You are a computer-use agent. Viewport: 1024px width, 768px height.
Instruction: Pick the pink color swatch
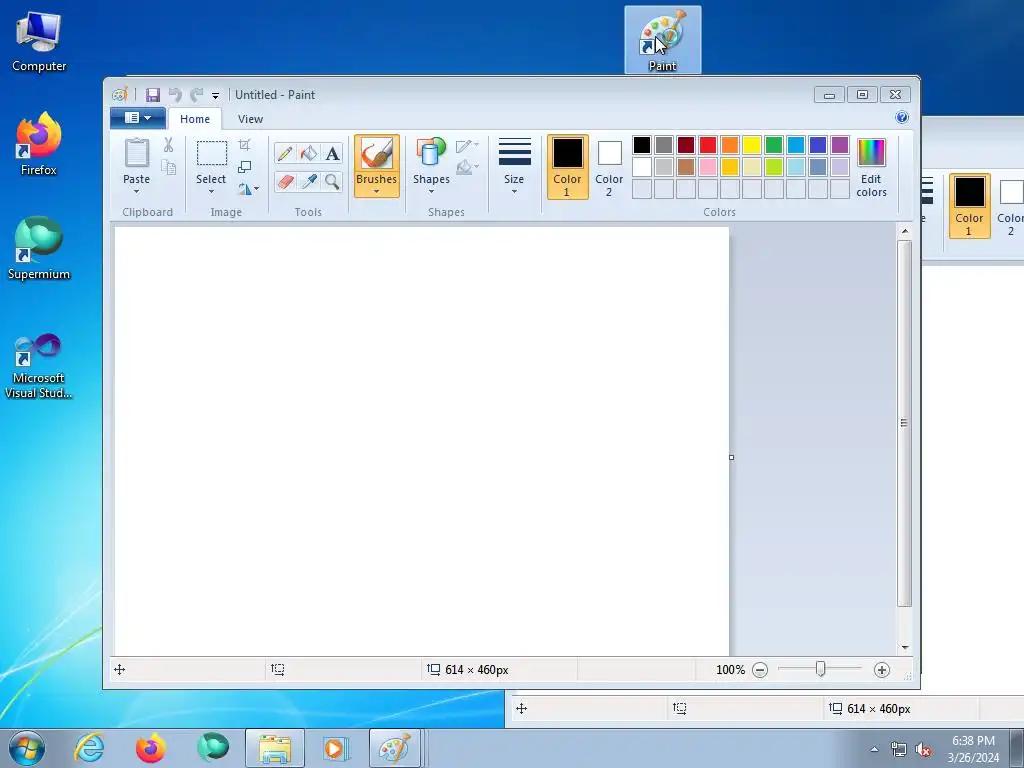[x=708, y=167]
